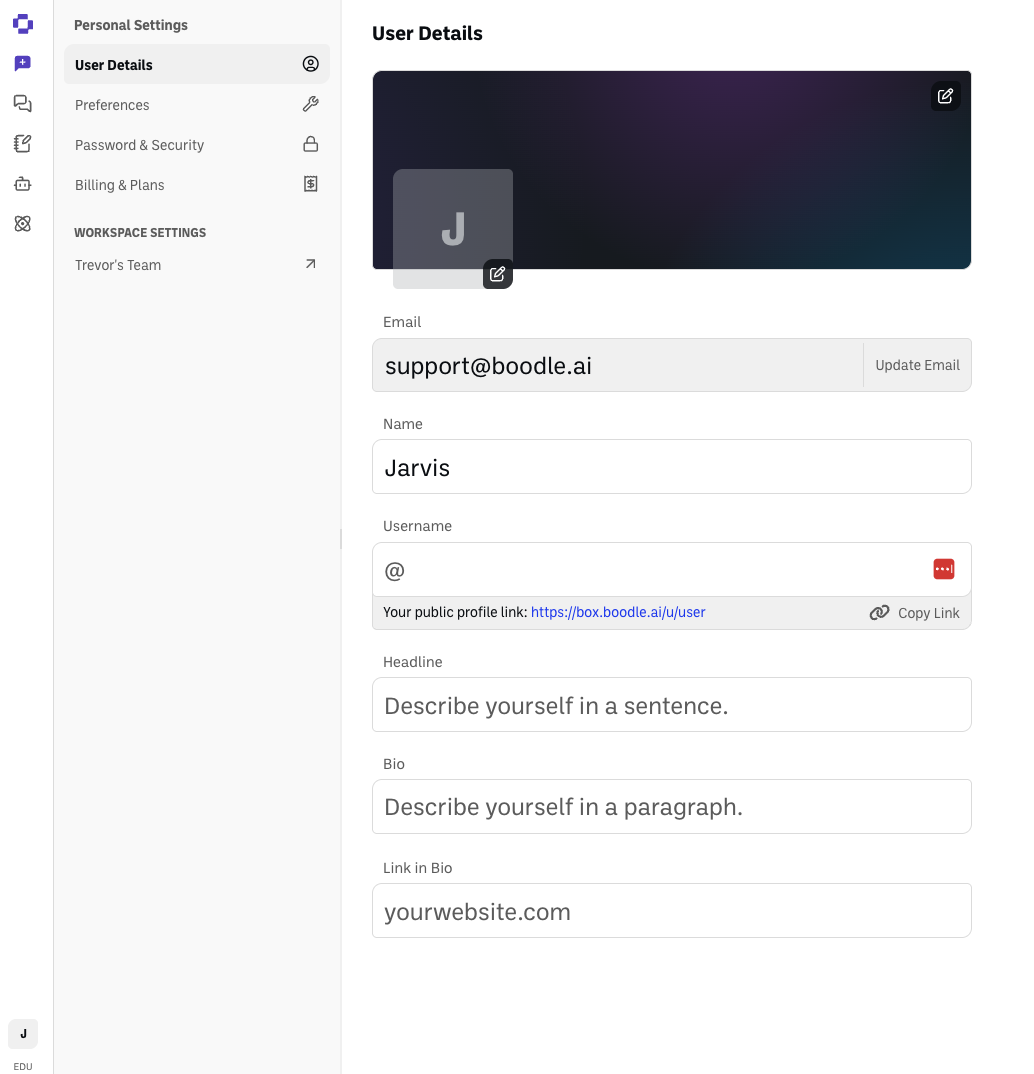1034x1074 pixels.
Task: Open the bots robot icon in left rail
Action: click(23, 184)
